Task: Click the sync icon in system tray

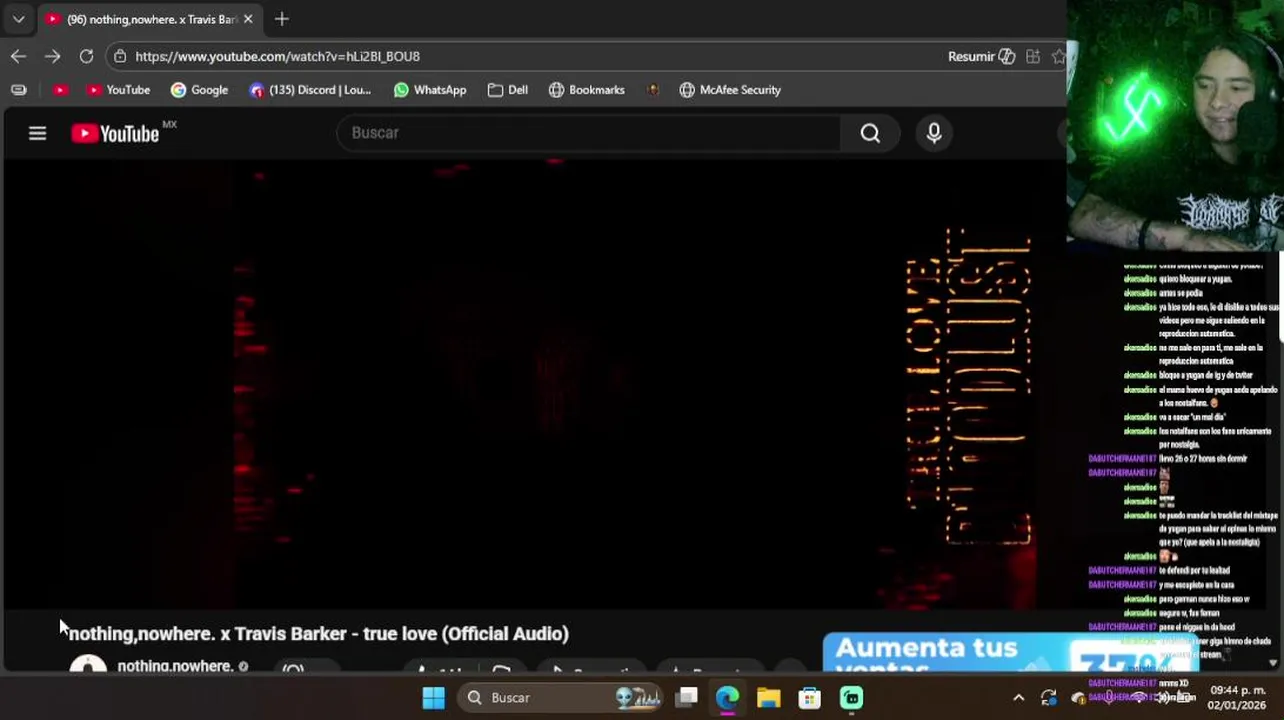Action: 1048,698
